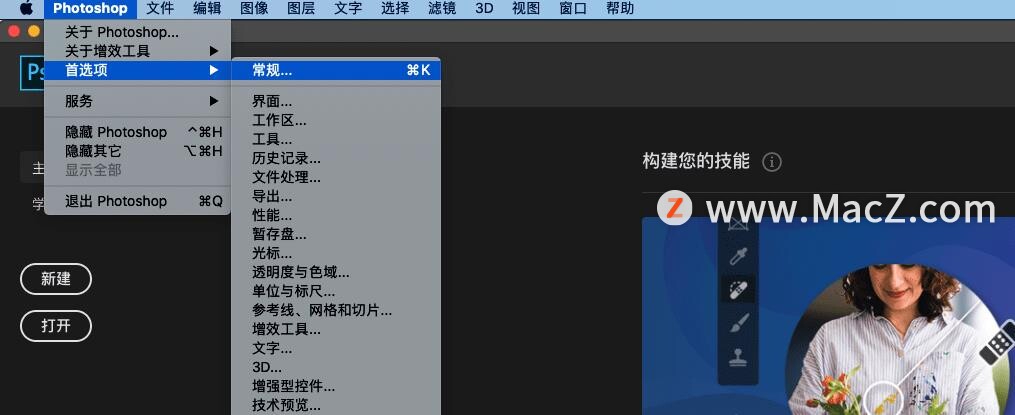
Task: Open the 3D menu in menu bar
Action: pos(484,8)
